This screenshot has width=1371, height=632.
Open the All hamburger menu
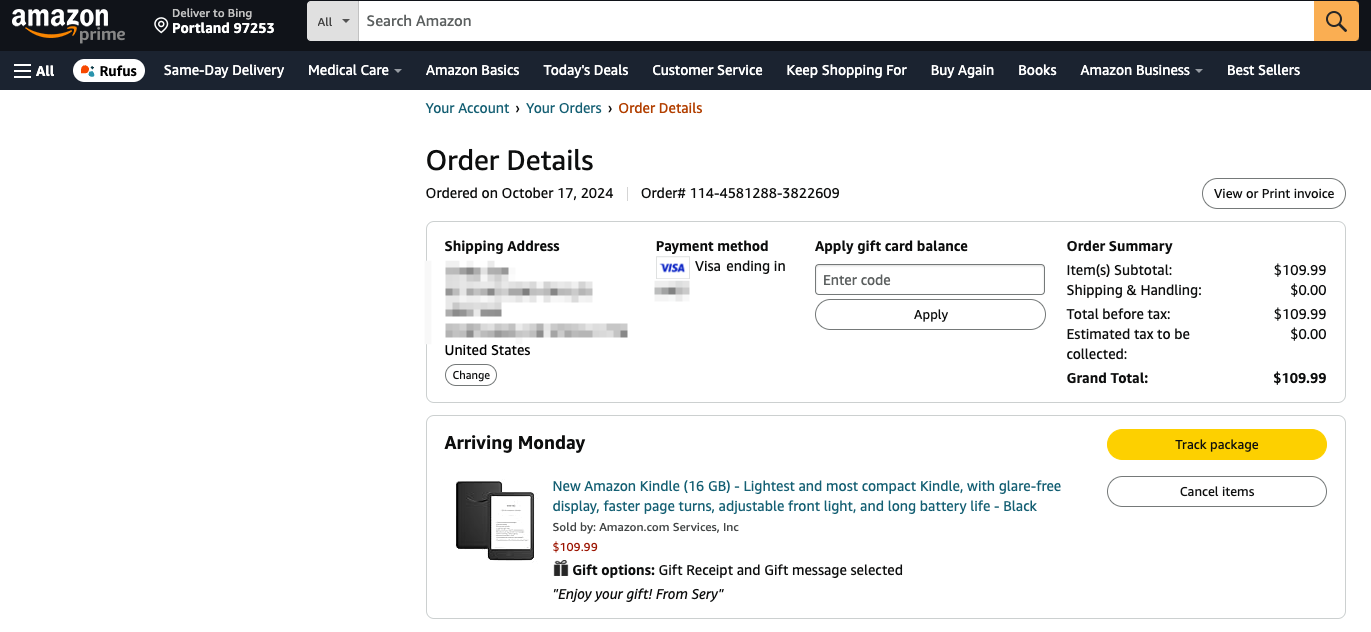[34, 71]
